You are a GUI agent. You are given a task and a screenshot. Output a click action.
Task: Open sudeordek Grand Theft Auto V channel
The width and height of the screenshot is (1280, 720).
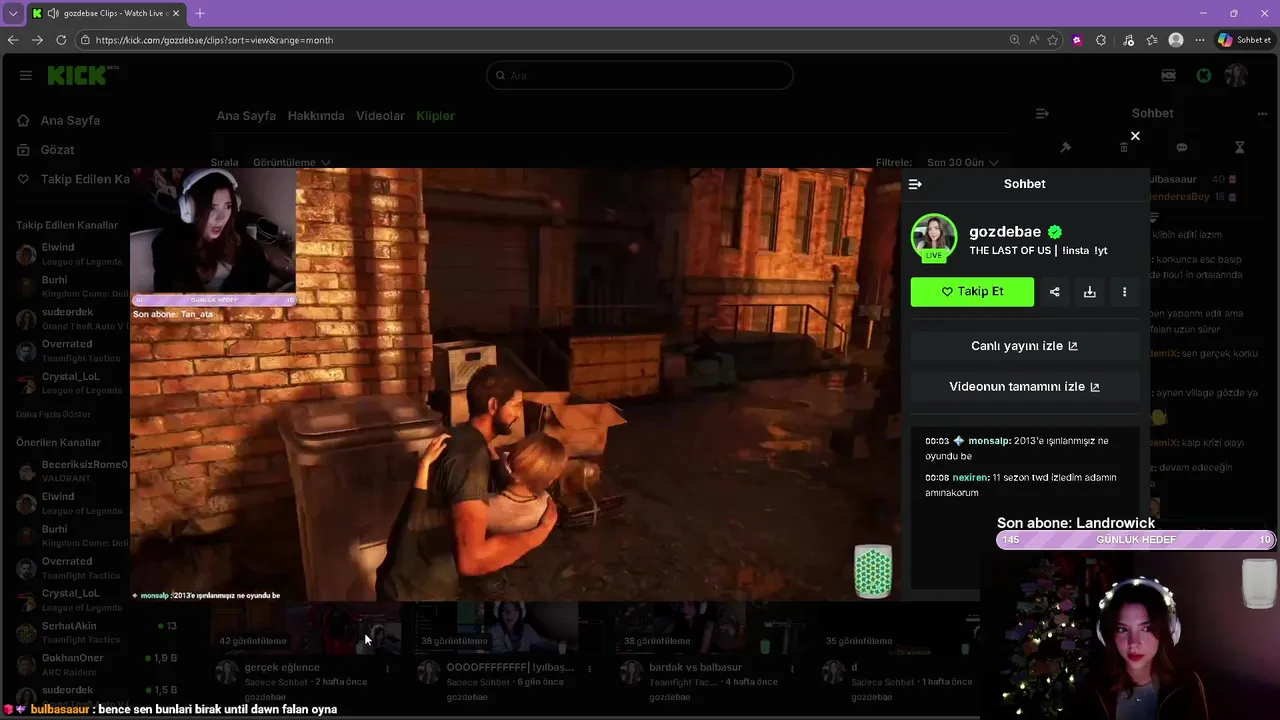point(72,319)
